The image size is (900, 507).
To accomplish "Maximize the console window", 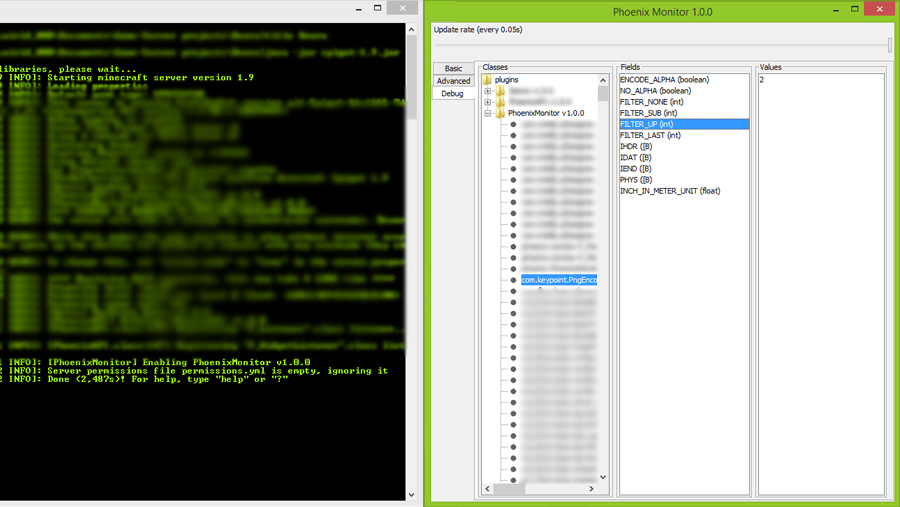I will point(378,9).
